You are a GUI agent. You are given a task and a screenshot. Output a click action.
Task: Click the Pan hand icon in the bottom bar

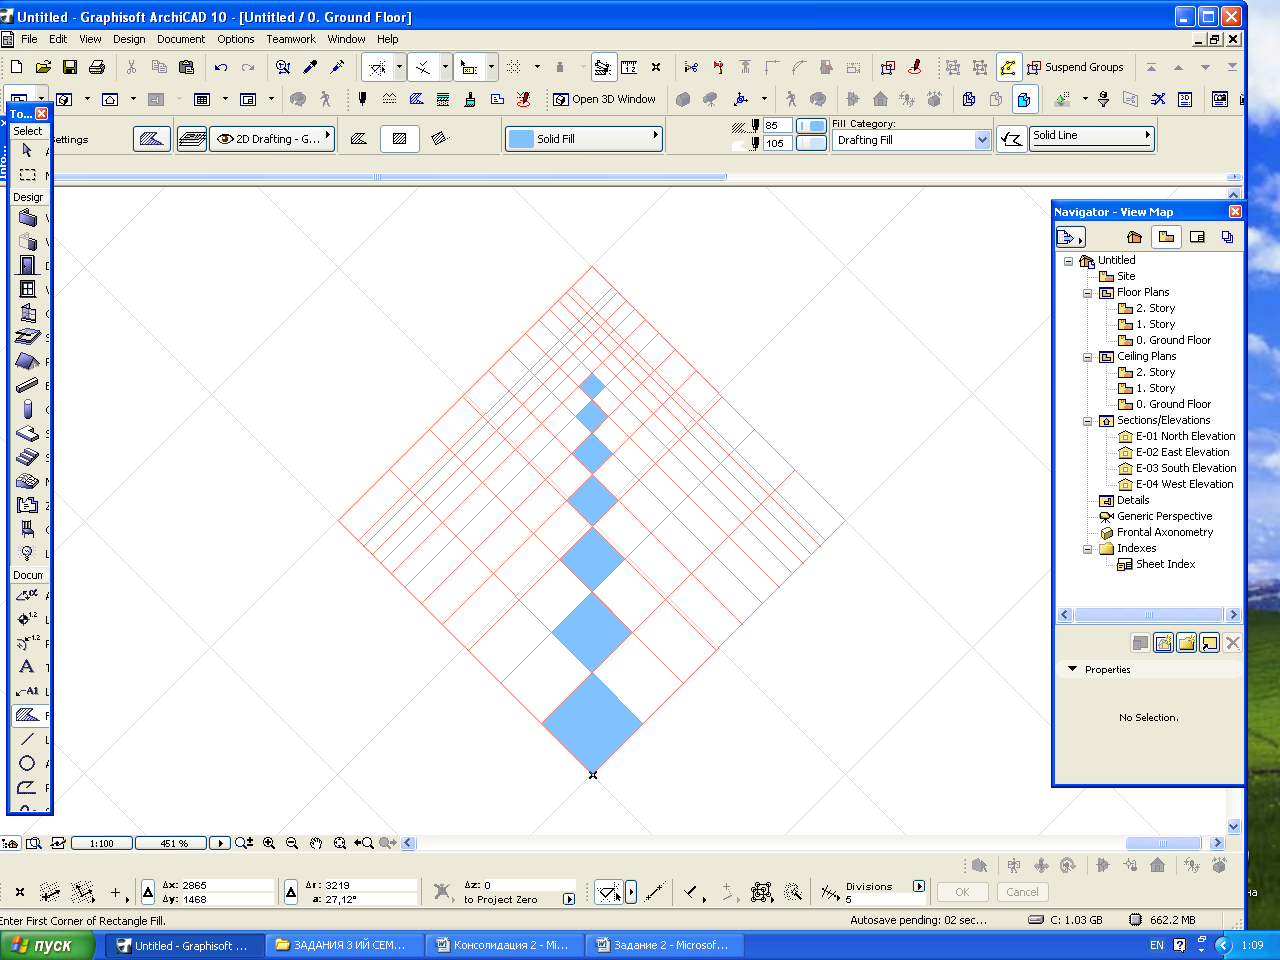coord(316,843)
